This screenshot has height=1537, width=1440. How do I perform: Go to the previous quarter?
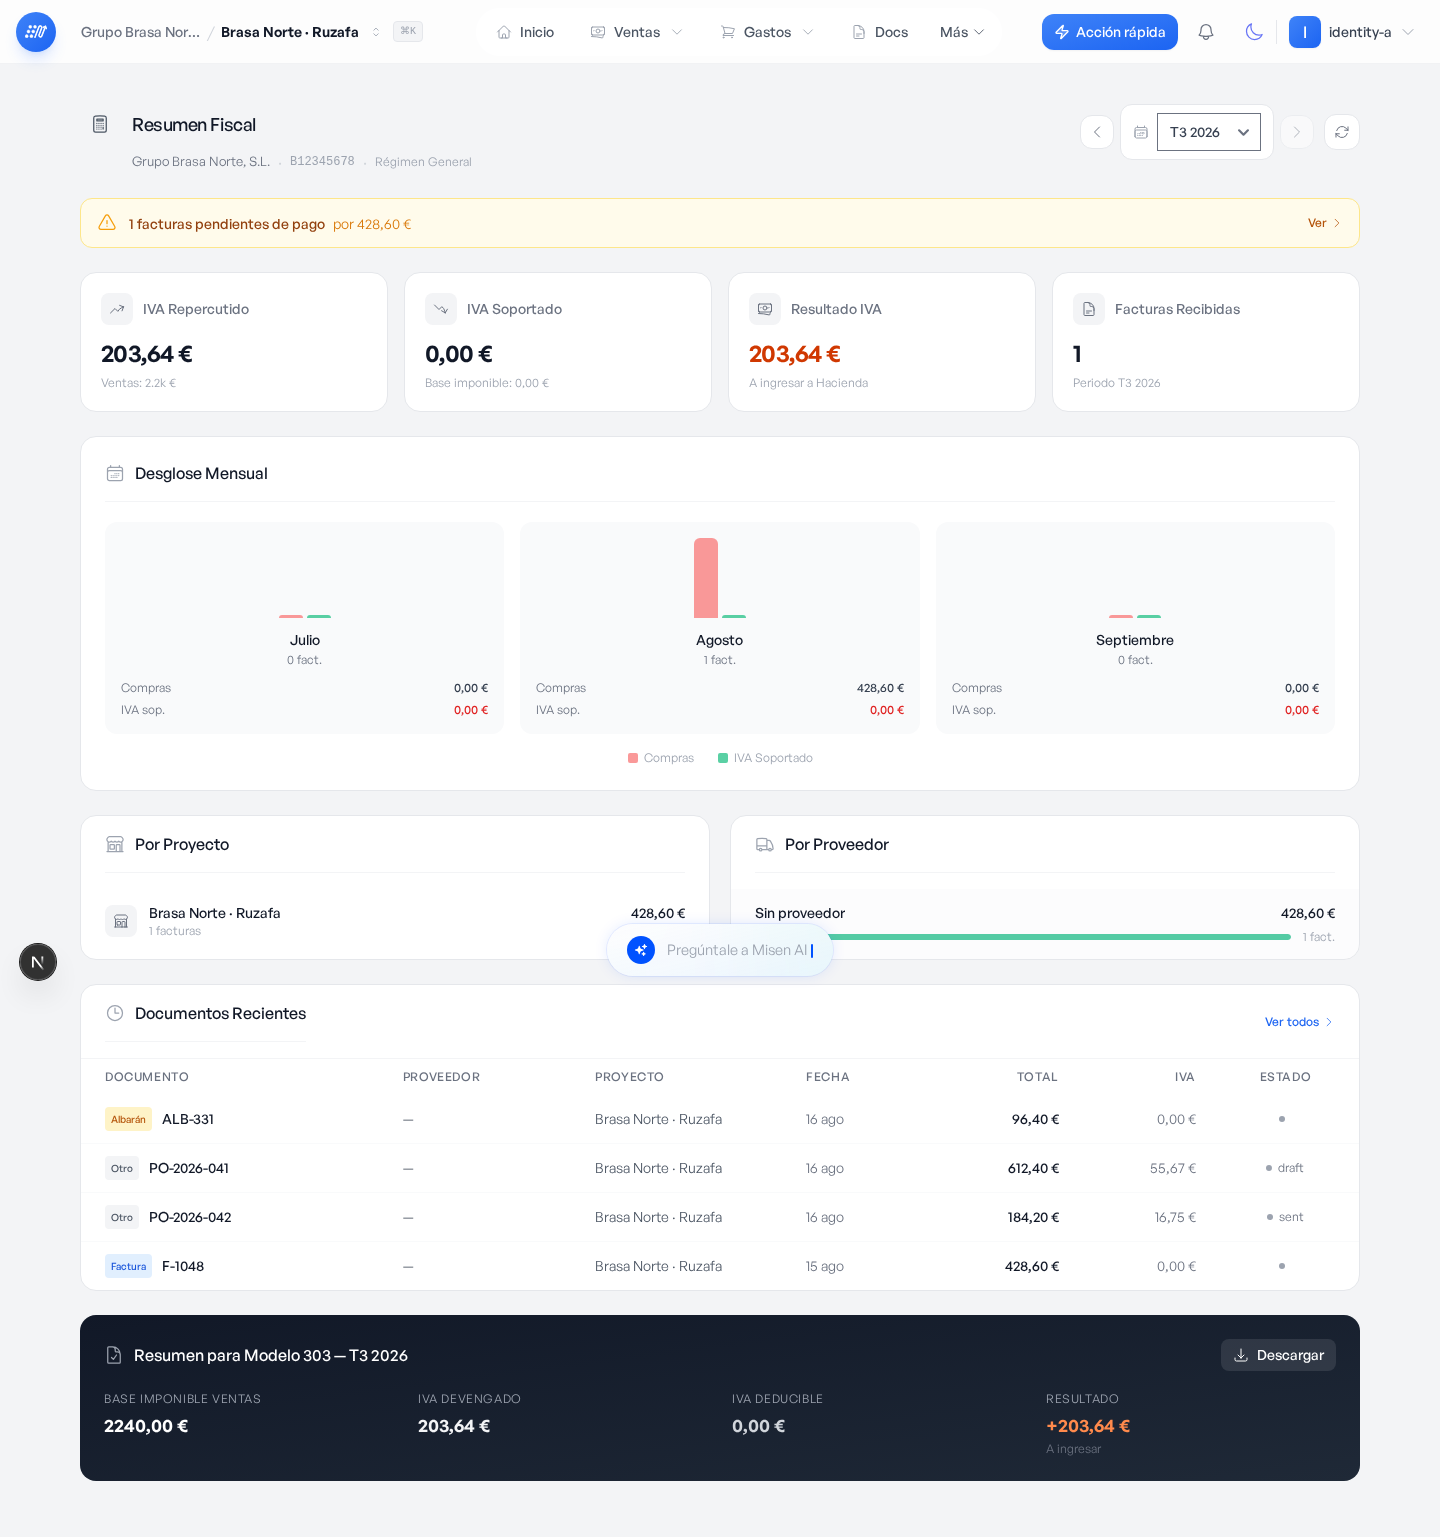tap(1097, 132)
